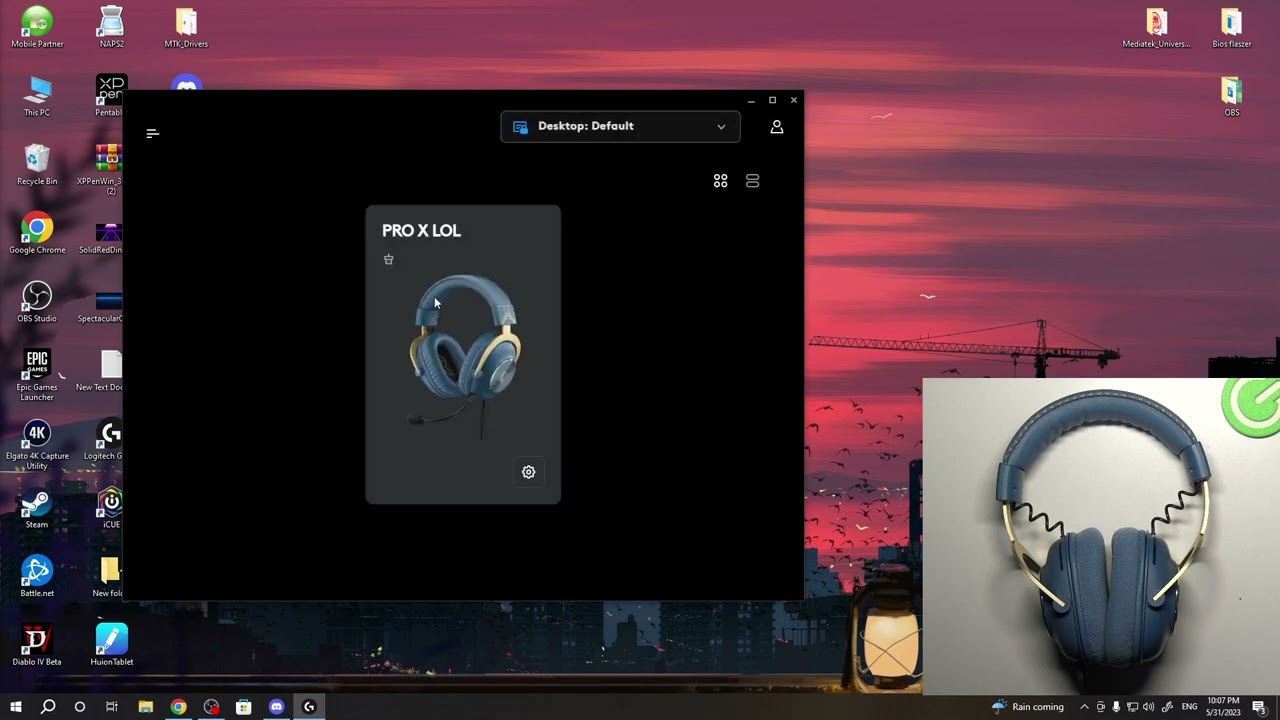
Task: Switch to OBS Studio on the taskbar
Action: 211,707
